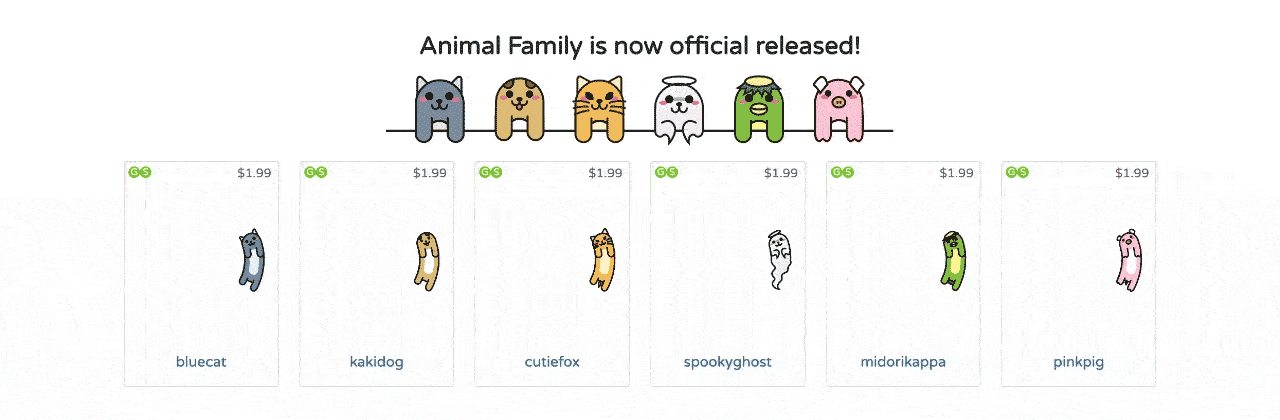Image resolution: width=1280 pixels, height=420 pixels.
Task: Open the bluecat product link
Action: (201, 362)
